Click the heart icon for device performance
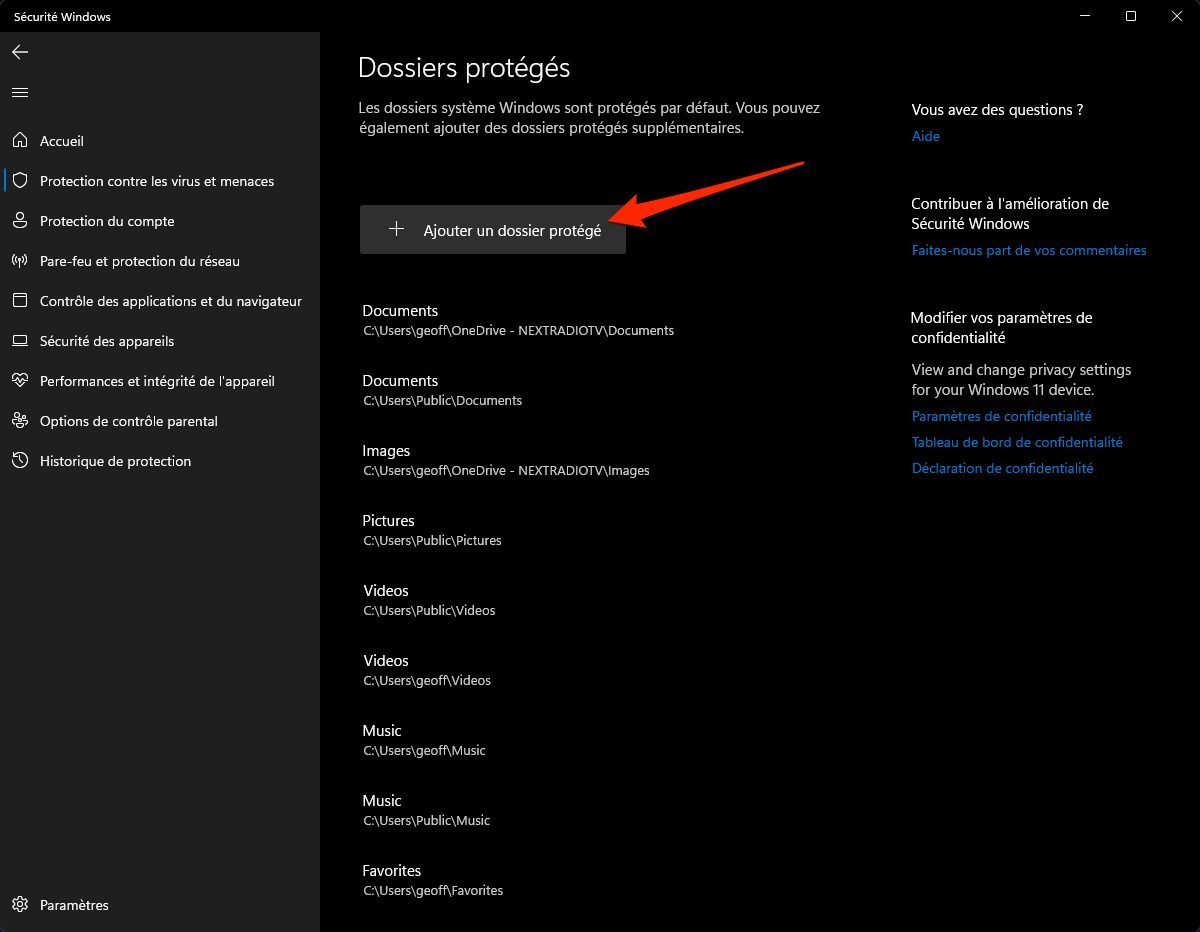 click(19, 381)
